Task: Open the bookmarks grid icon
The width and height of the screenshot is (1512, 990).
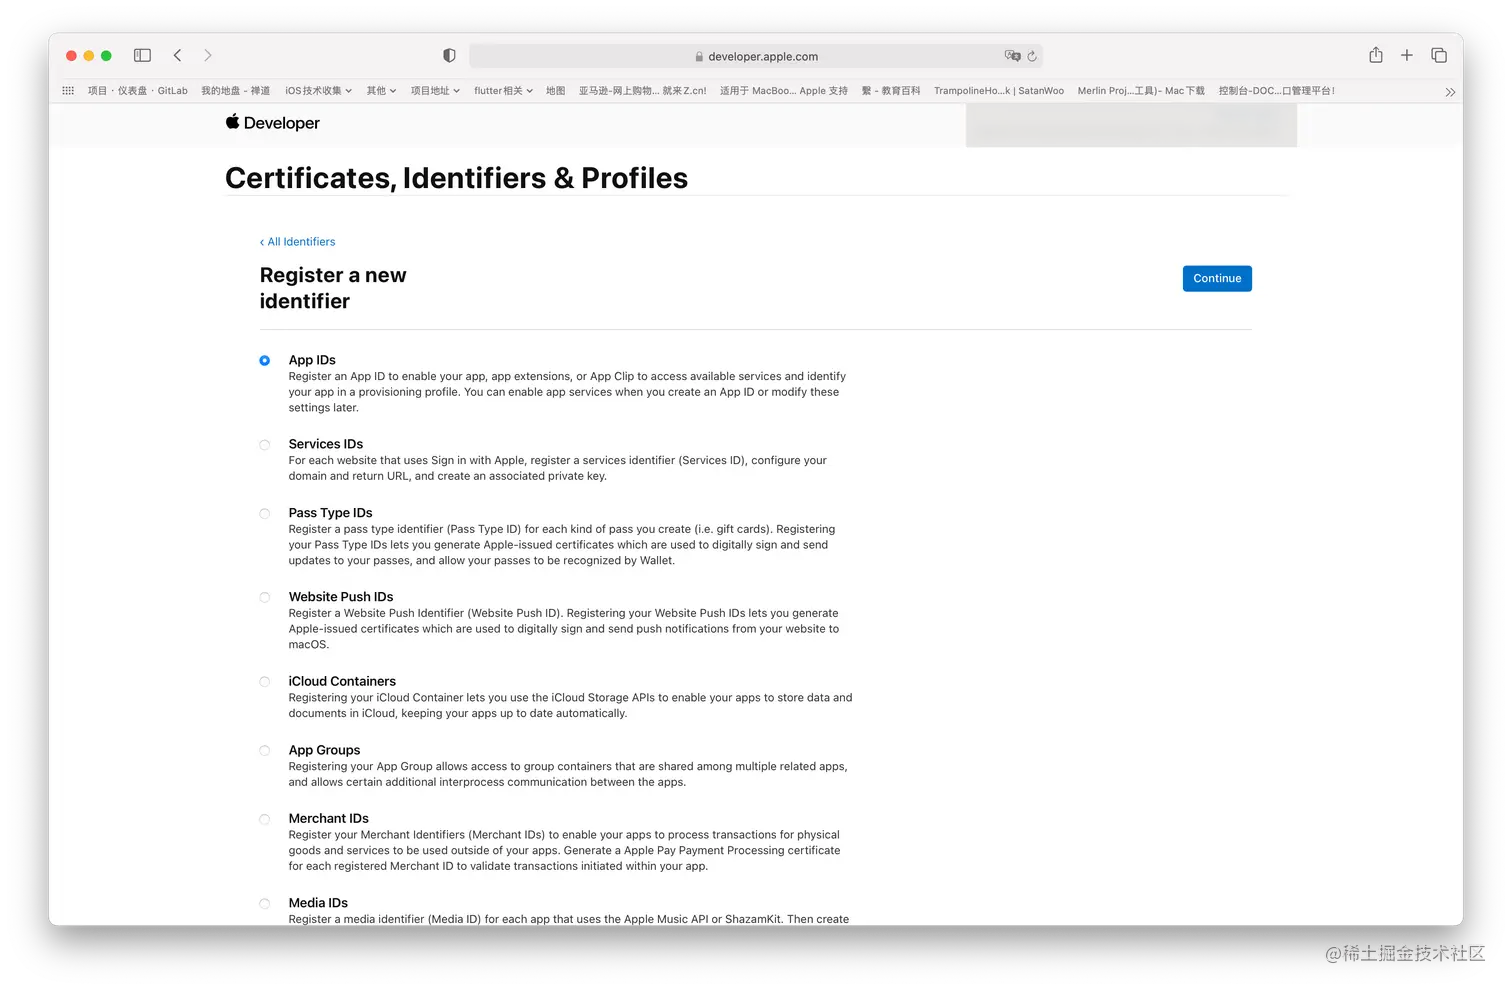Action: click(x=68, y=91)
